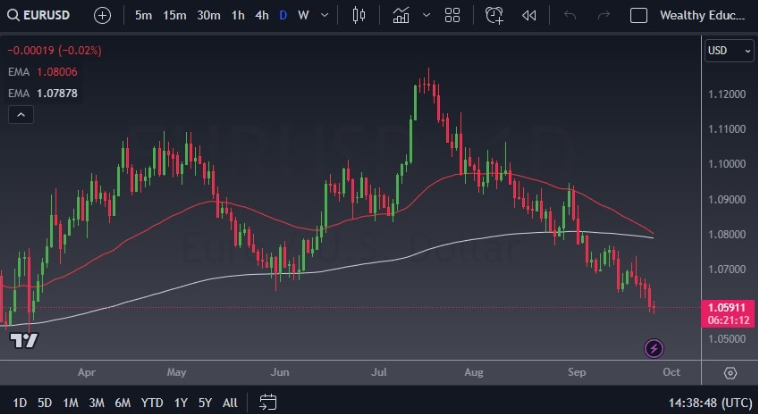Open symbol search for EURUSD
Image resolution: width=758 pixels, height=414 pixels.
point(39,15)
